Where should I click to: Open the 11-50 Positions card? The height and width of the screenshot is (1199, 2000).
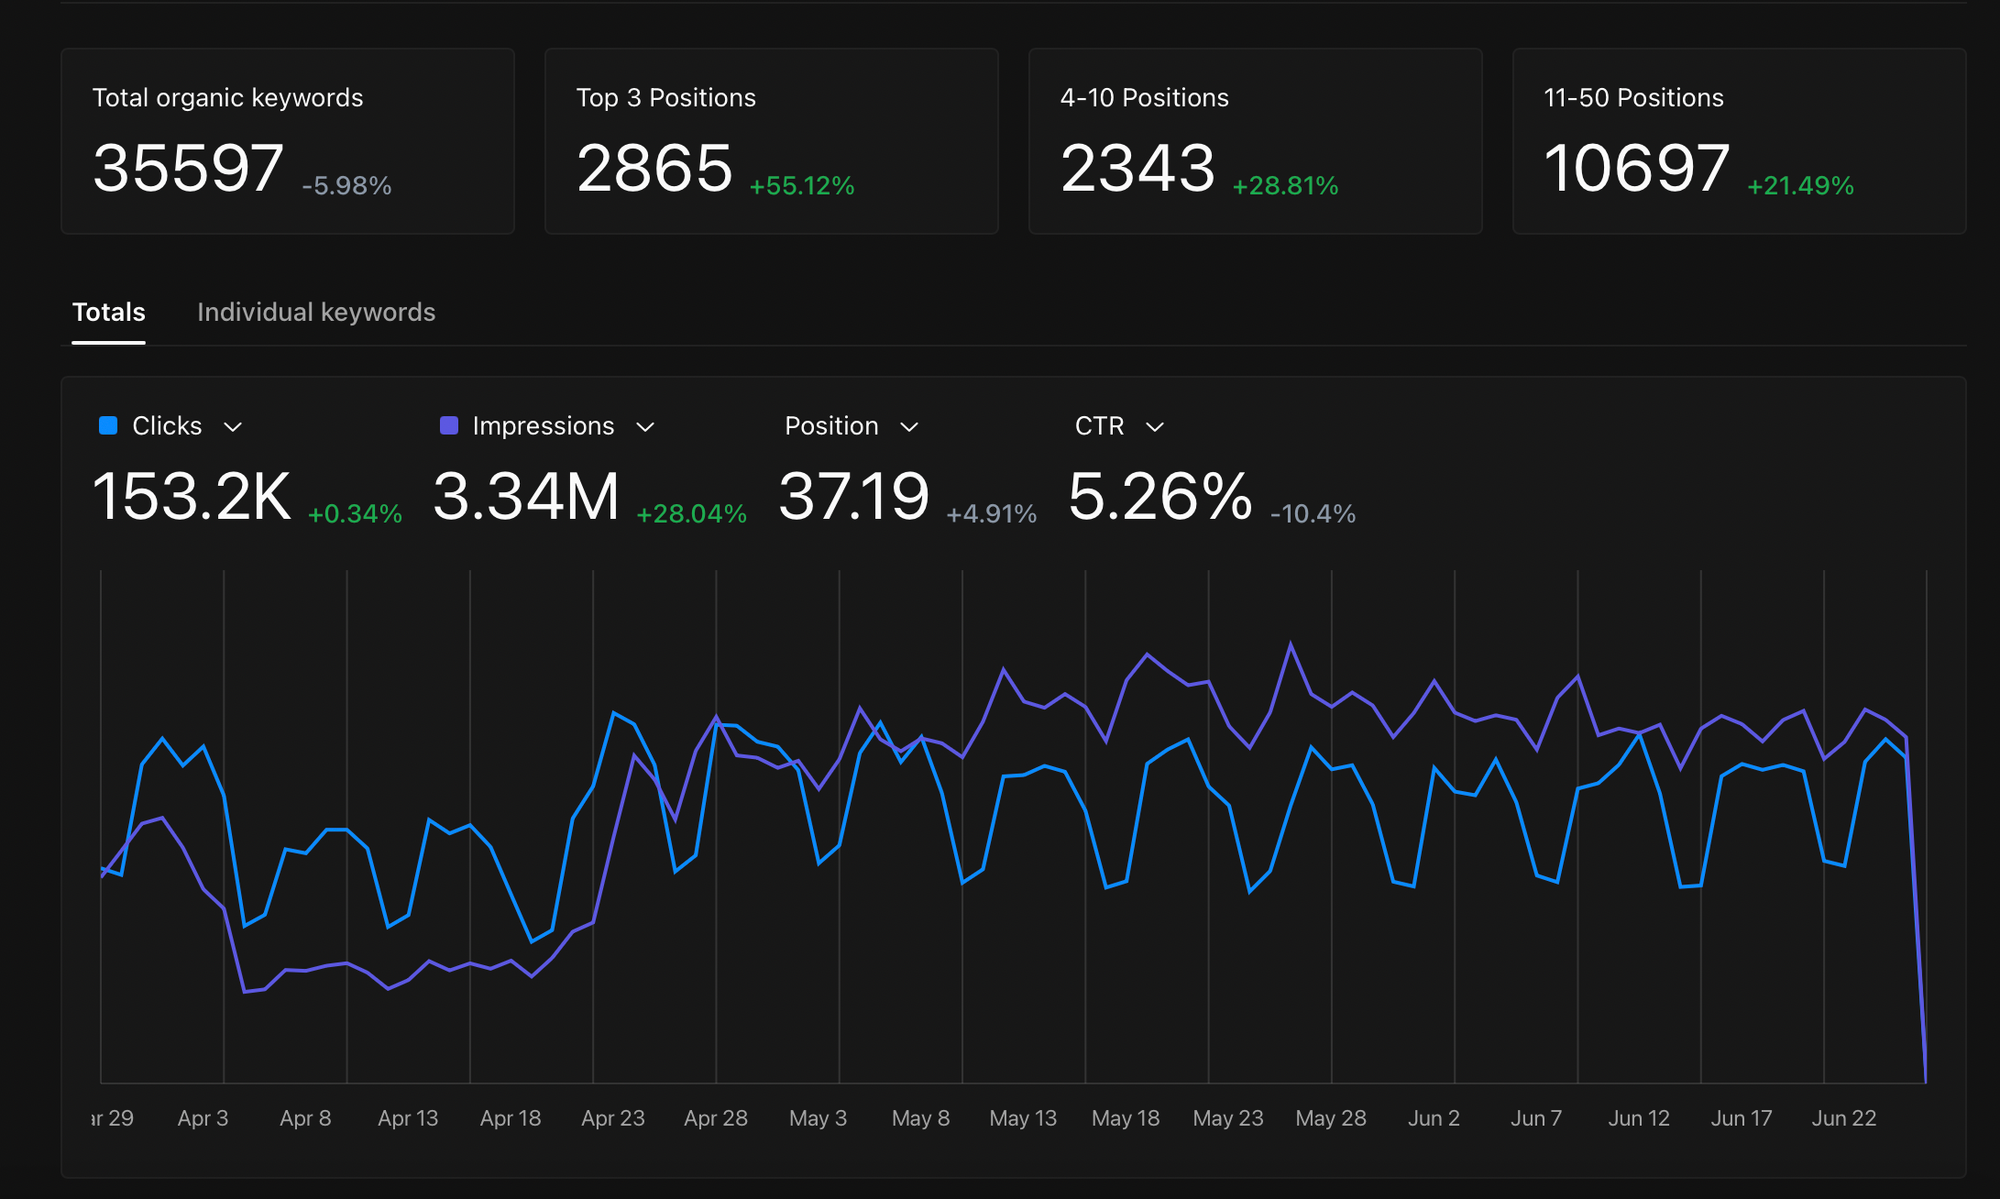[x=1740, y=140]
